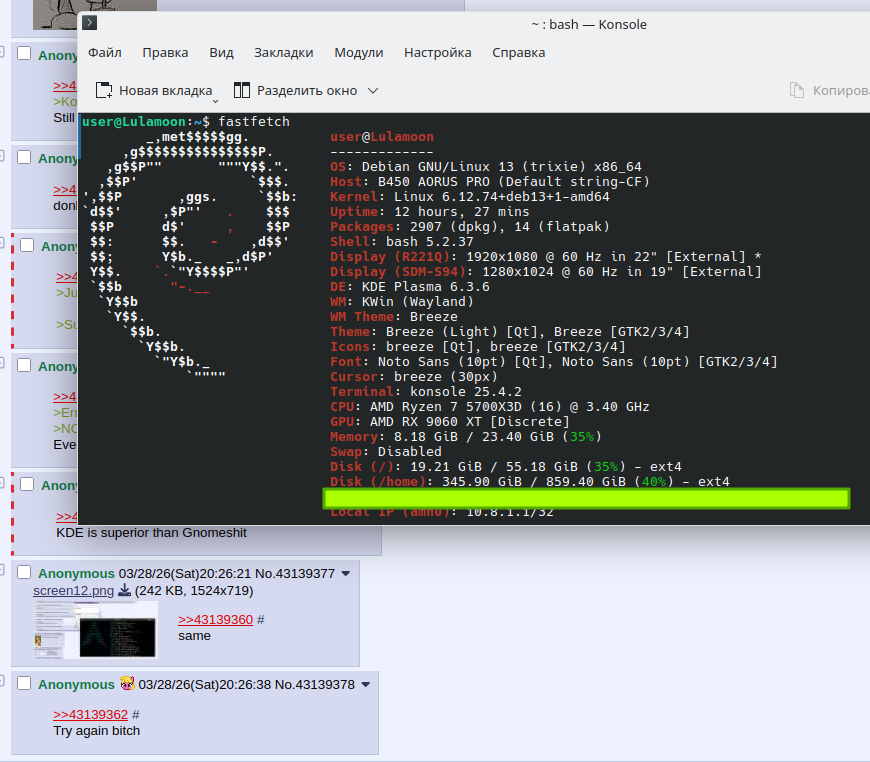Tick checkbox of post No.43139377
The height and width of the screenshot is (762, 870).
pyautogui.click(x=24, y=572)
